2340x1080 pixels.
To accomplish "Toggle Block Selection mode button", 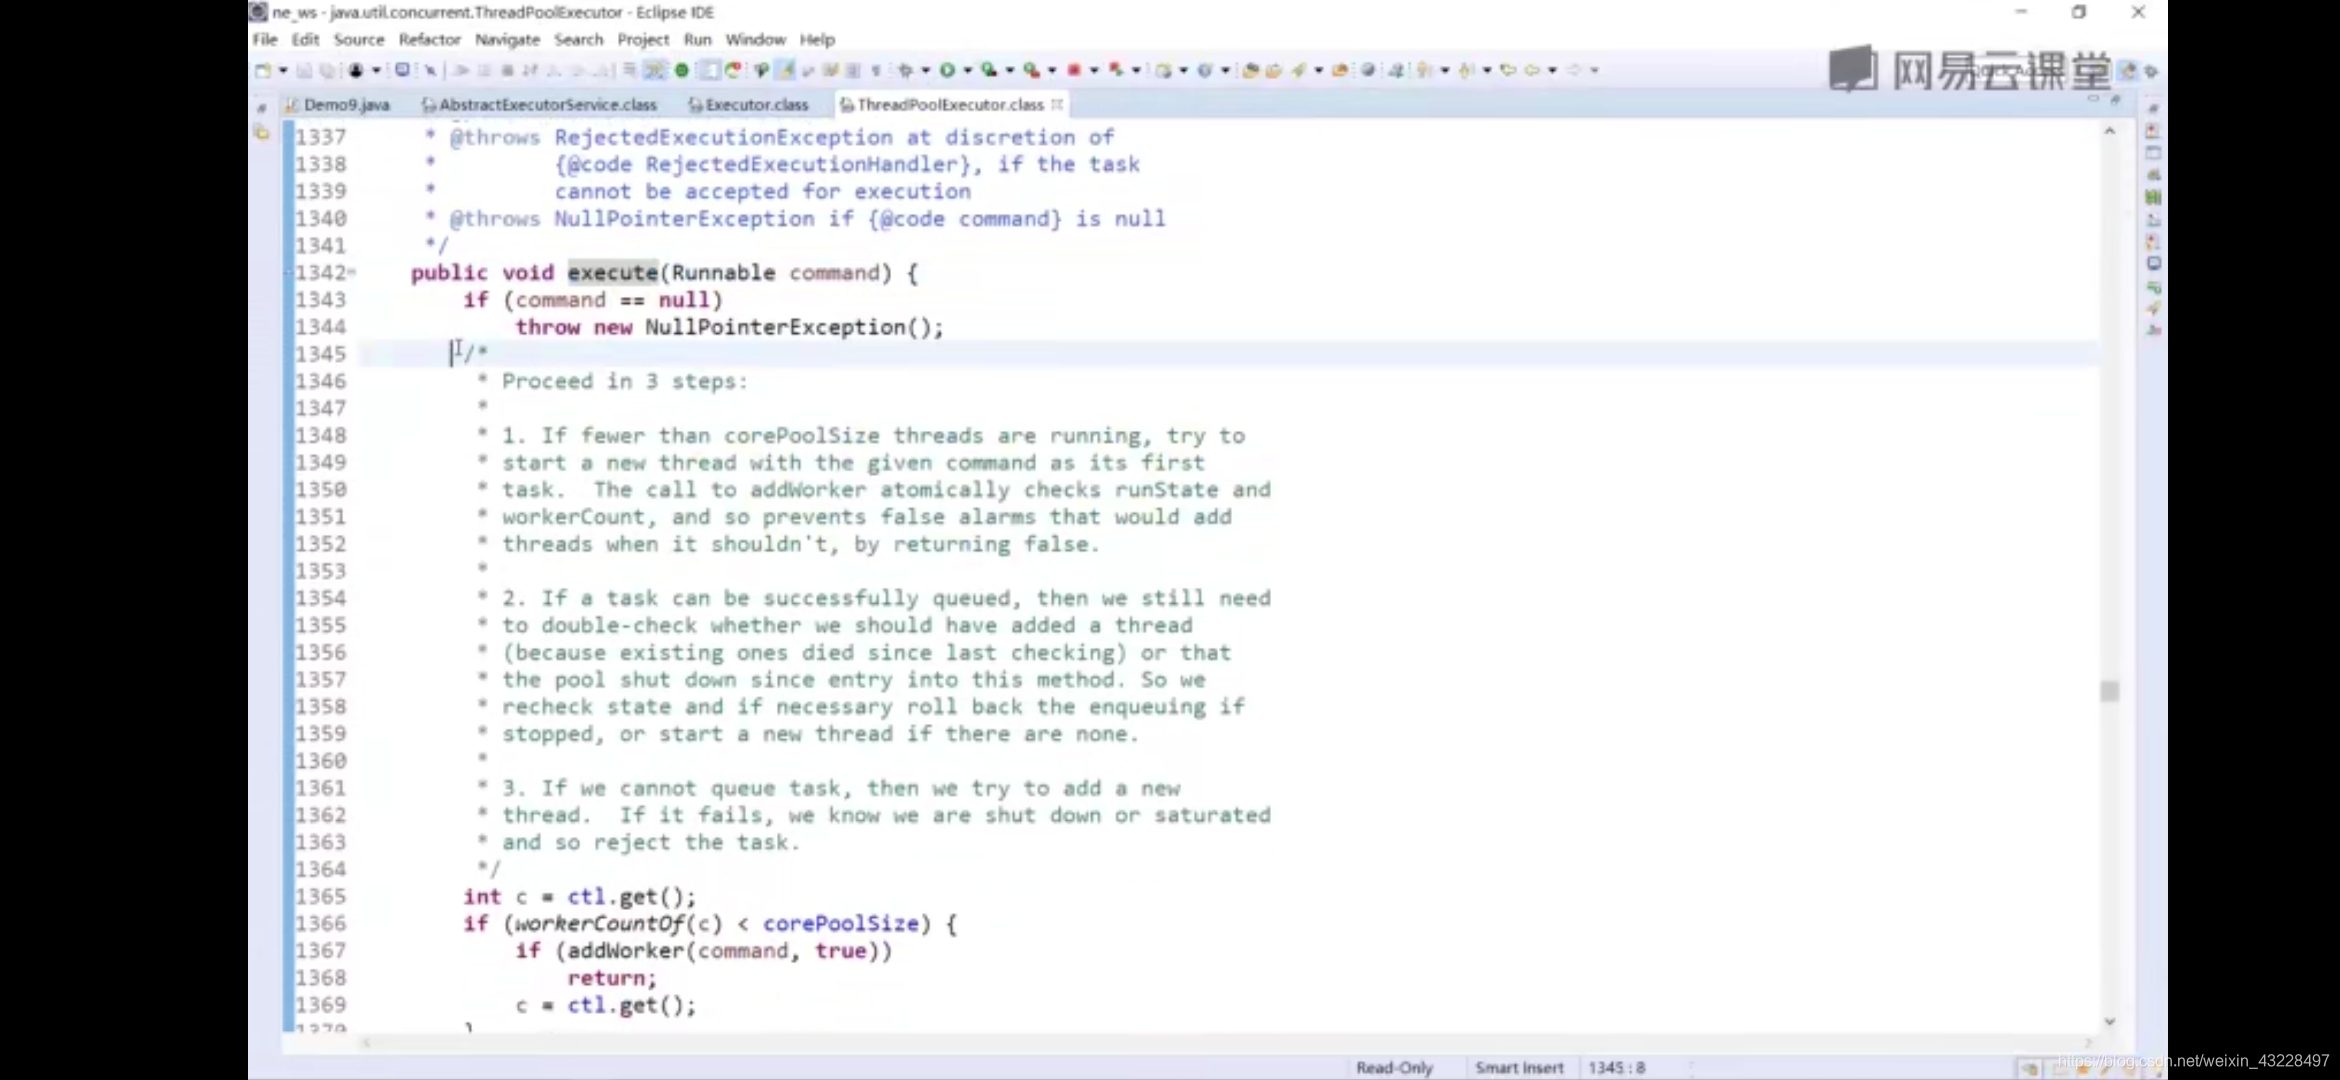I will [852, 70].
